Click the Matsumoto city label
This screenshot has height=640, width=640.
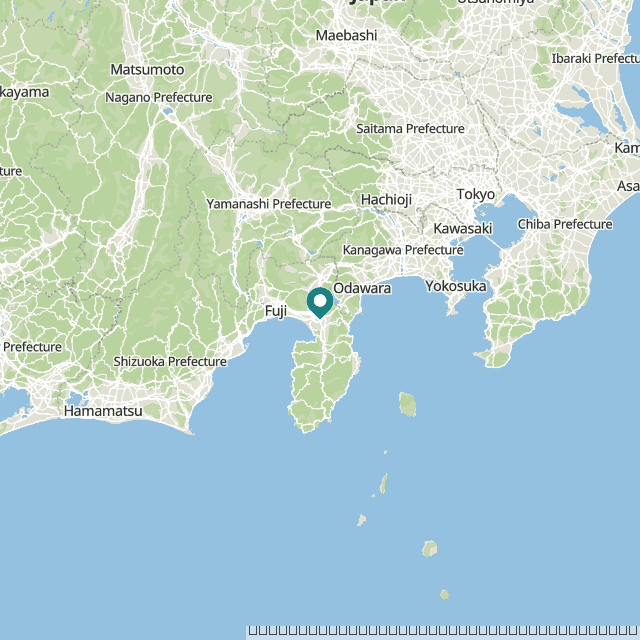tap(147, 70)
